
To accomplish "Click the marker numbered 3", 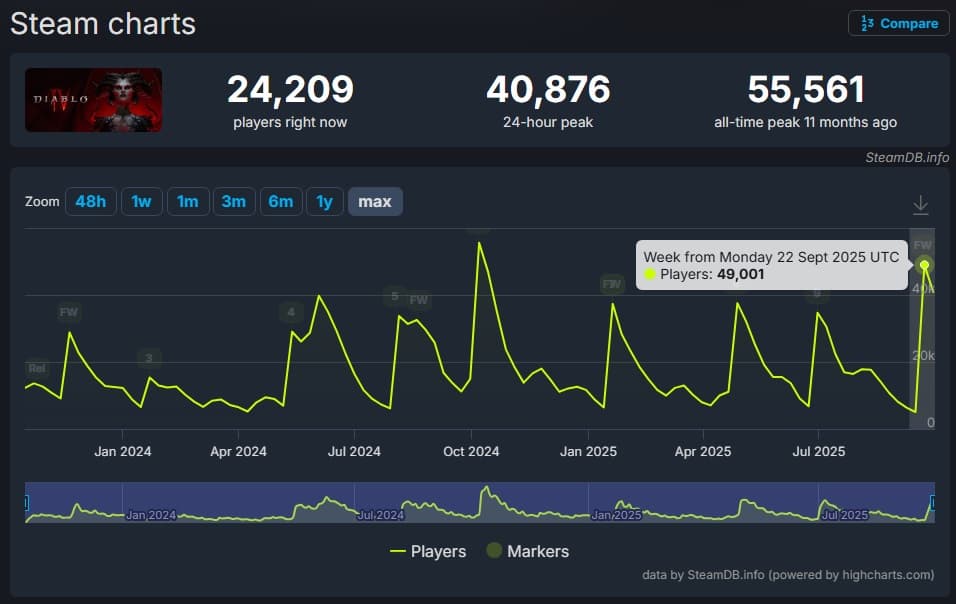I will tap(149, 358).
